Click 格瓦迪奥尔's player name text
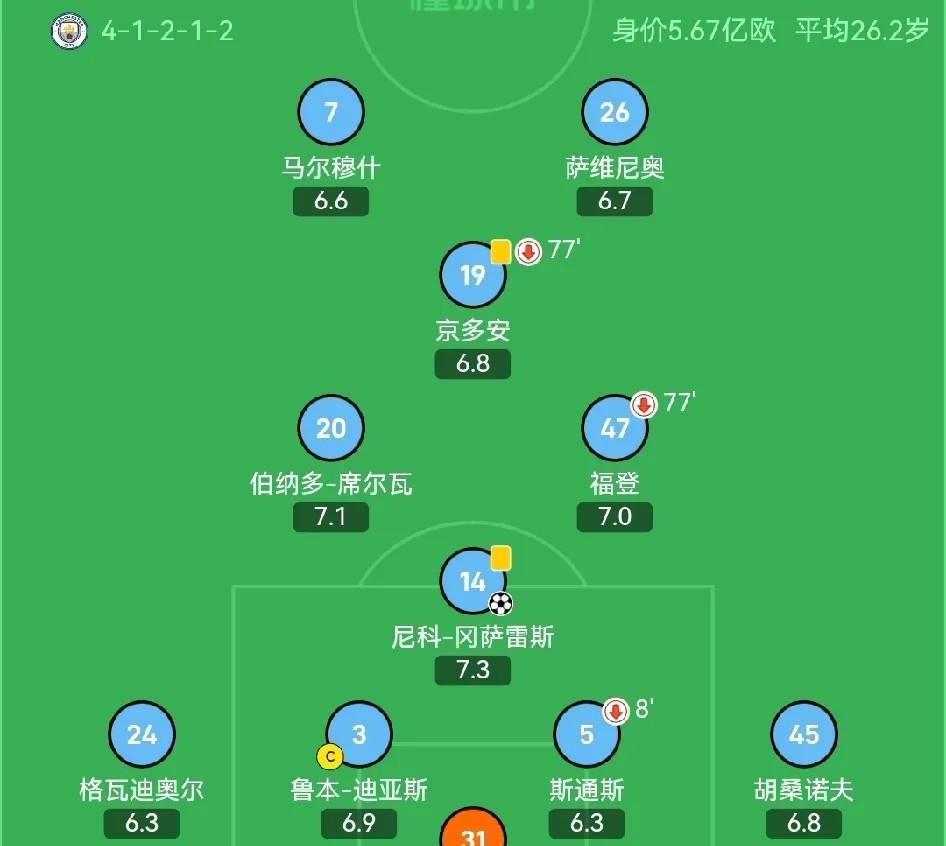946x846 pixels. point(141,787)
